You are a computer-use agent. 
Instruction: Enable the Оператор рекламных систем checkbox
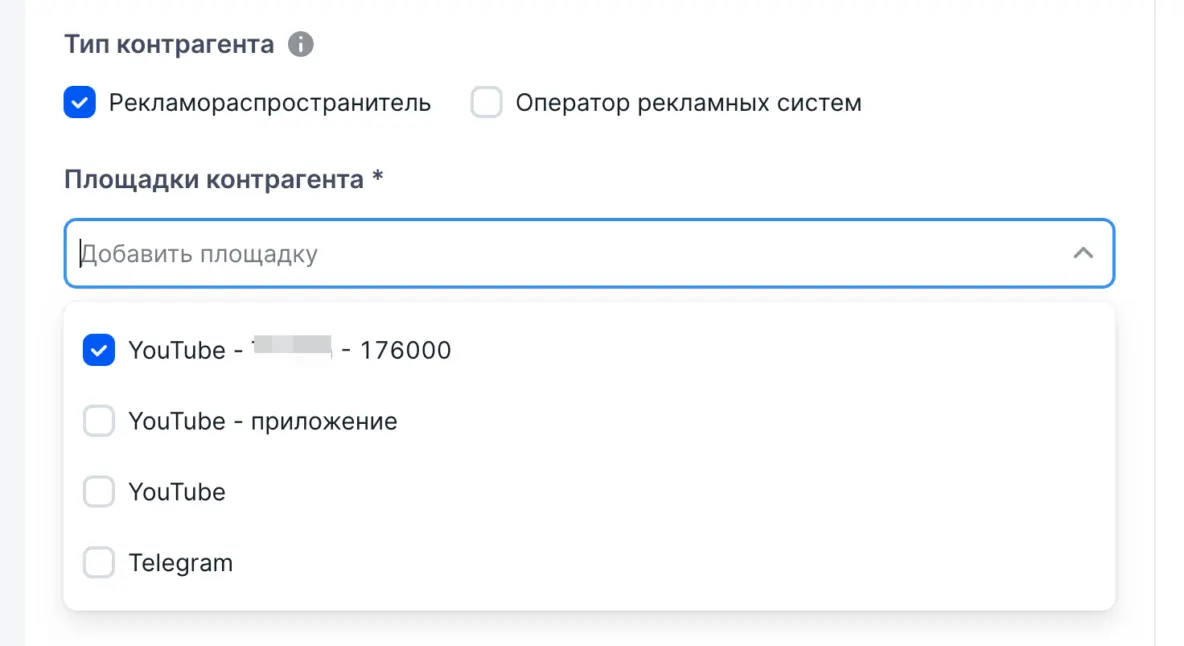(487, 103)
